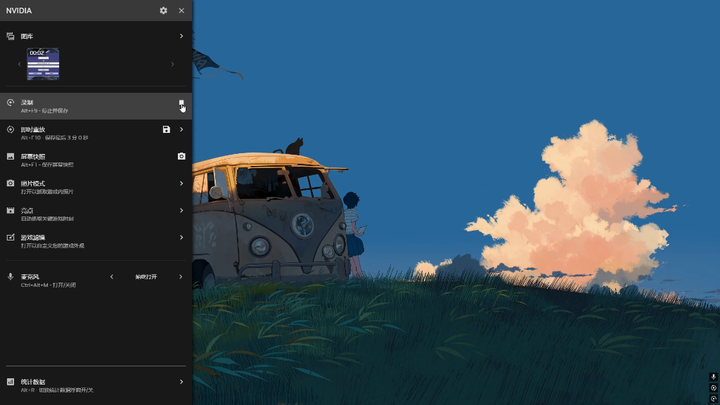
Task: Click the 即时重放 instant replay icon
Action: (11, 129)
